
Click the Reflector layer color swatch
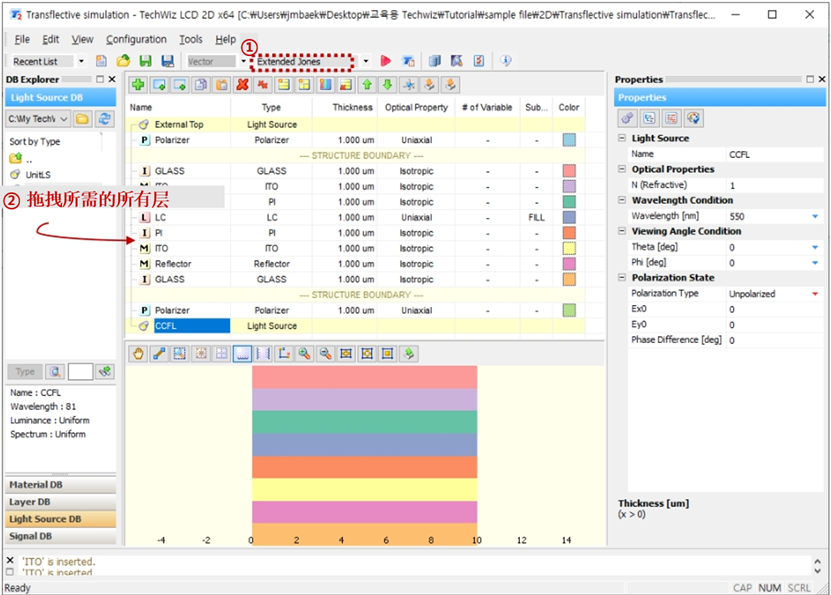click(x=569, y=264)
